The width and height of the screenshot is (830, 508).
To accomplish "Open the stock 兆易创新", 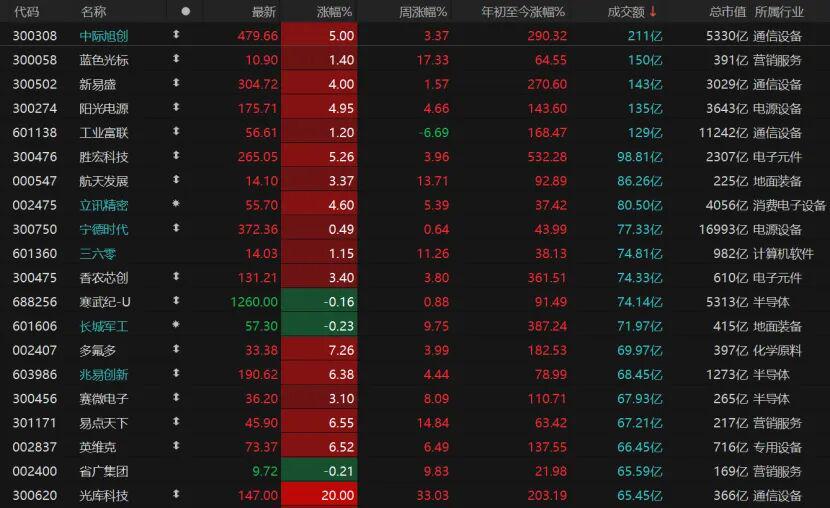I will click(104, 374).
